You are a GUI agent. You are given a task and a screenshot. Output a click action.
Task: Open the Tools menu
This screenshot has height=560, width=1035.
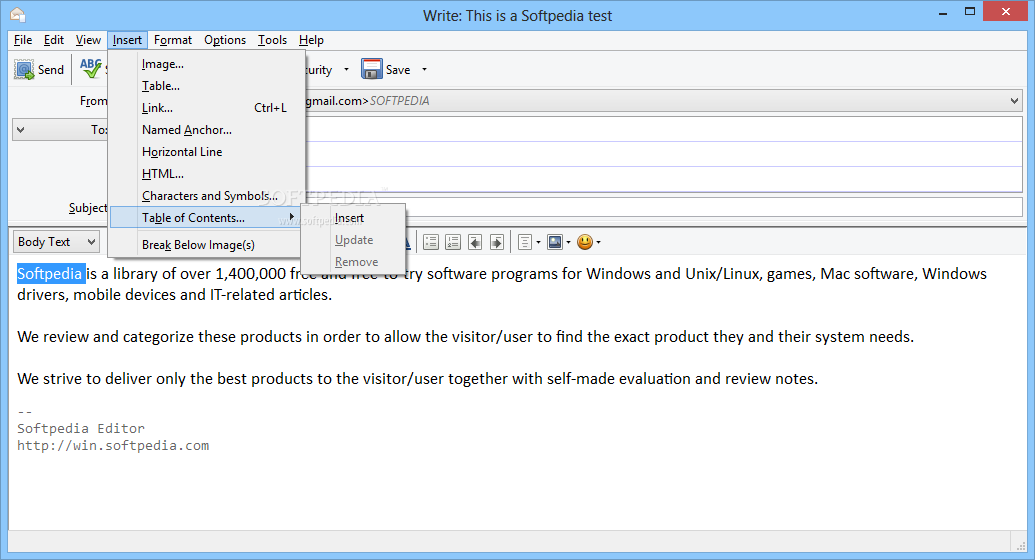(x=272, y=40)
